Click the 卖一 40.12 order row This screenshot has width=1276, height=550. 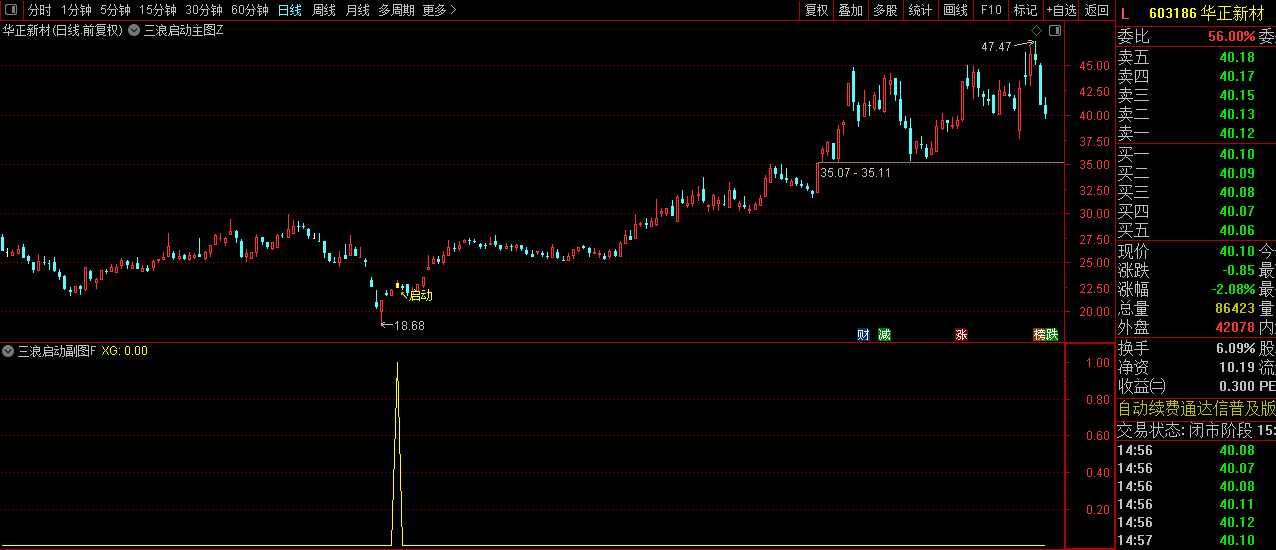tap(1195, 133)
